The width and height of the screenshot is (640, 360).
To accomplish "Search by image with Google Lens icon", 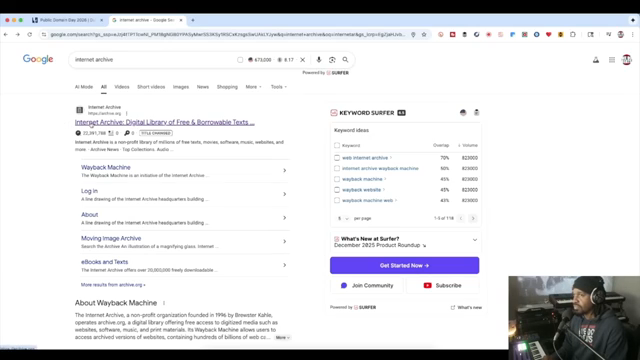I will (x=332, y=60).
